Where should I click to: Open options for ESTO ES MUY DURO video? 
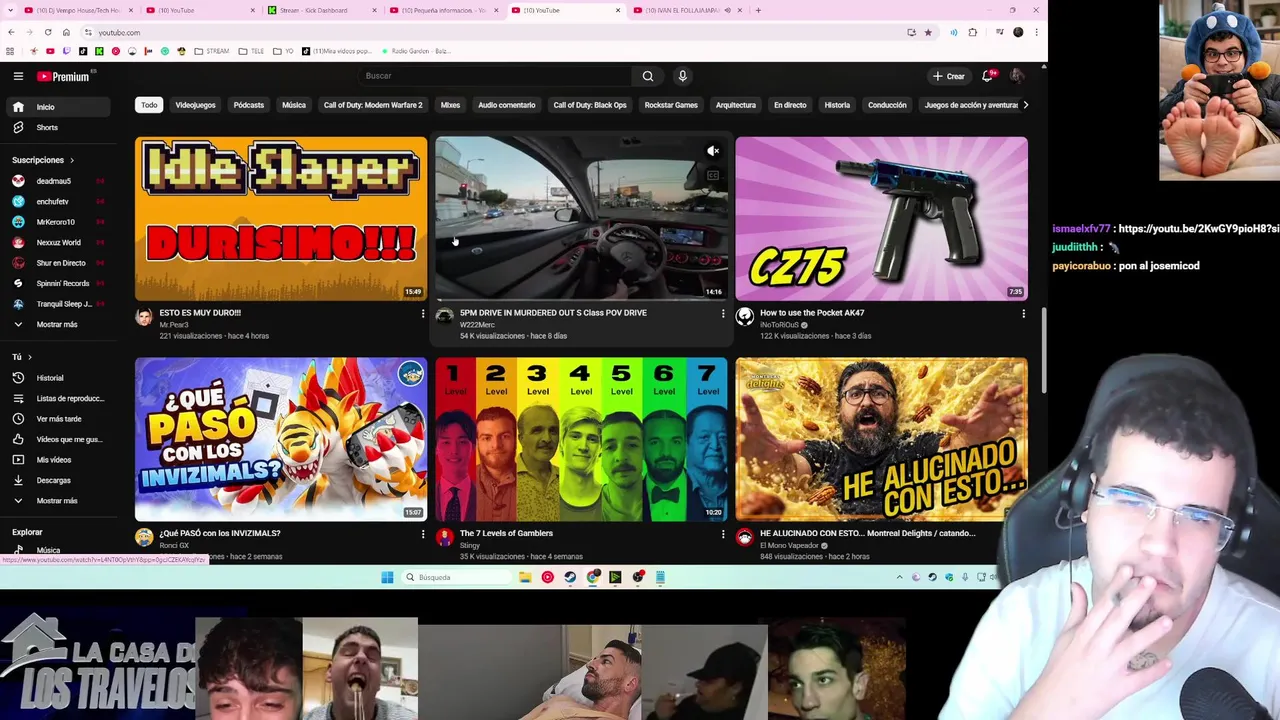click(423, 314)
